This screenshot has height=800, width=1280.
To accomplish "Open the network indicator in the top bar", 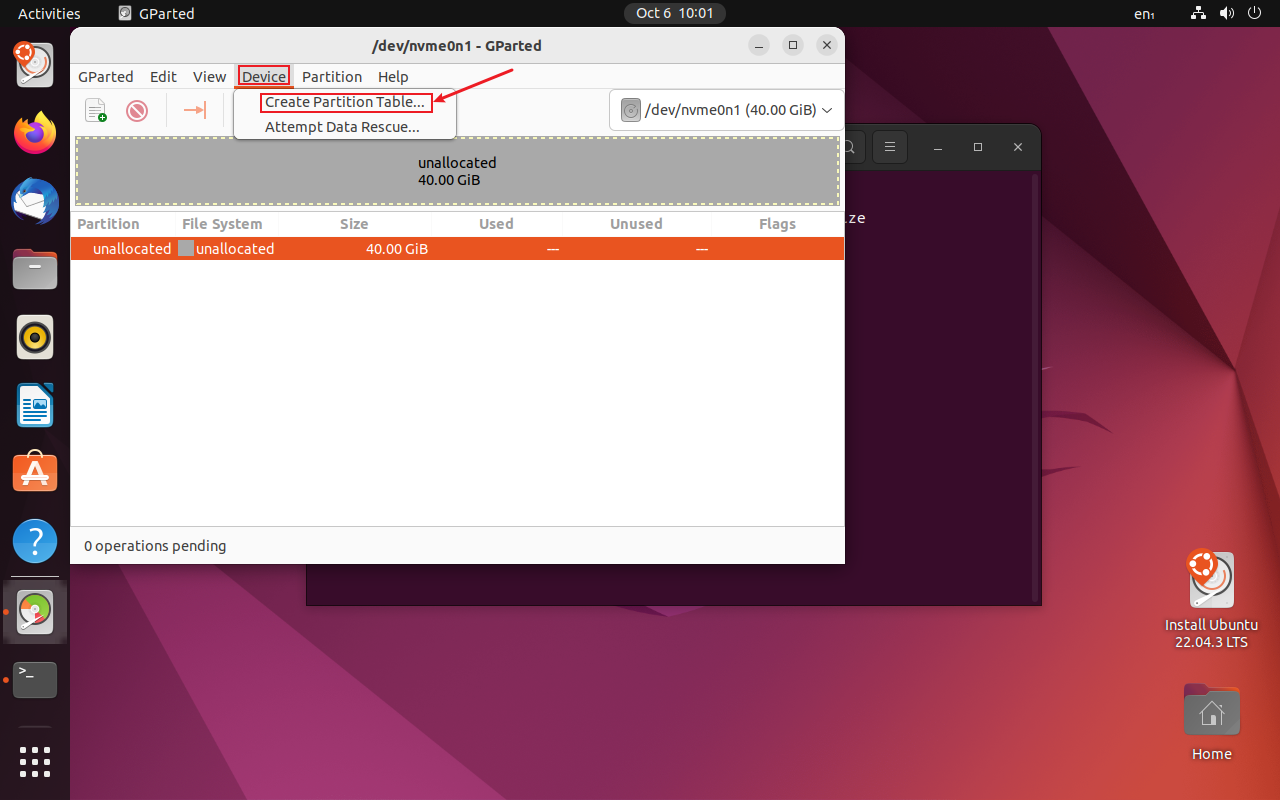I will tap(1198, 13).
